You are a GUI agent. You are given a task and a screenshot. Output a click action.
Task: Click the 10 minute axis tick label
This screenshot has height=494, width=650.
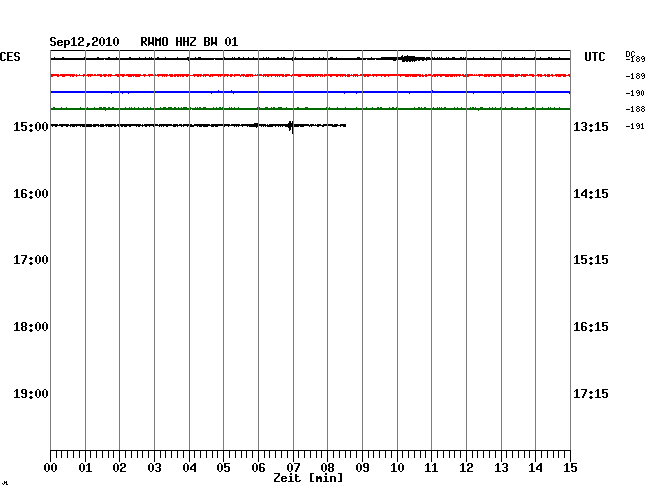pyautogui.click(x=397, y=468)
